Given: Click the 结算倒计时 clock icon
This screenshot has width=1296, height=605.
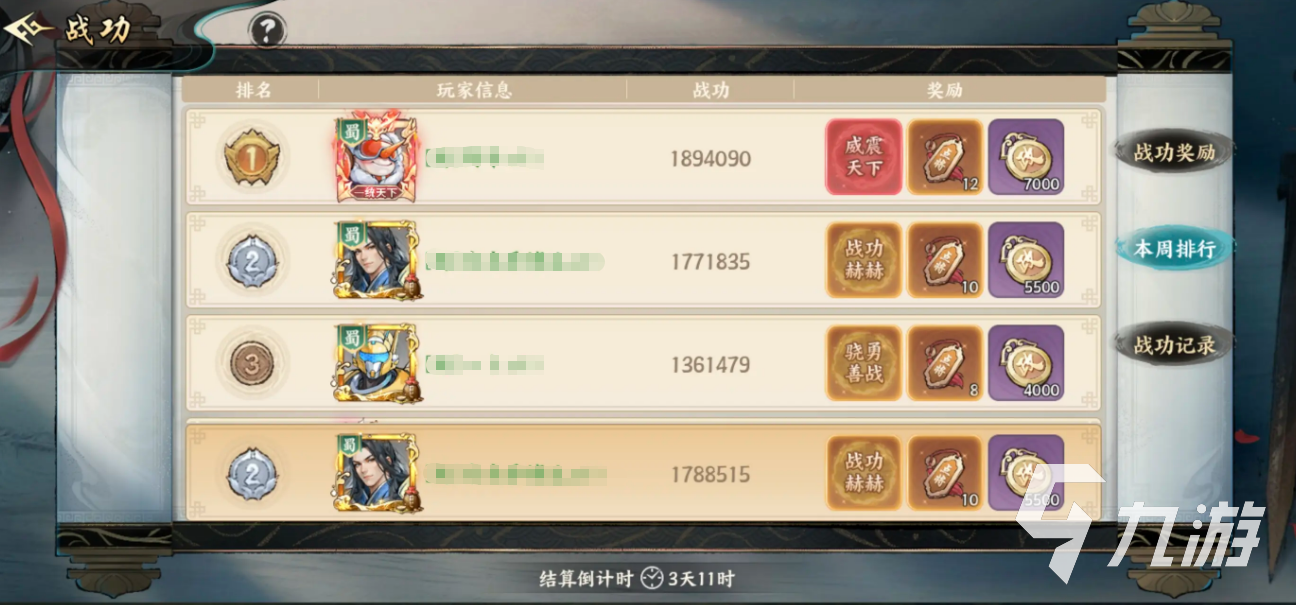Looking at the screenshot, I should [652, 578].
